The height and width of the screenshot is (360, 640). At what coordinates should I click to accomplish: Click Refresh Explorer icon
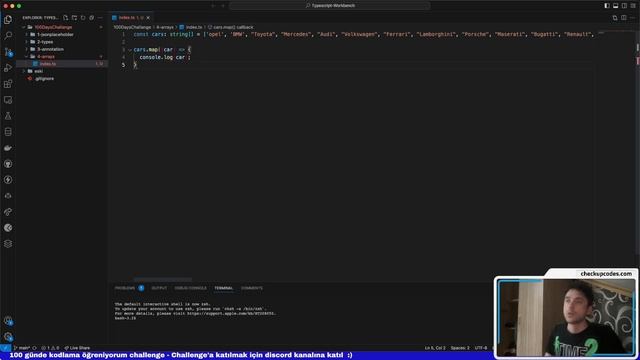click(83, 18)
